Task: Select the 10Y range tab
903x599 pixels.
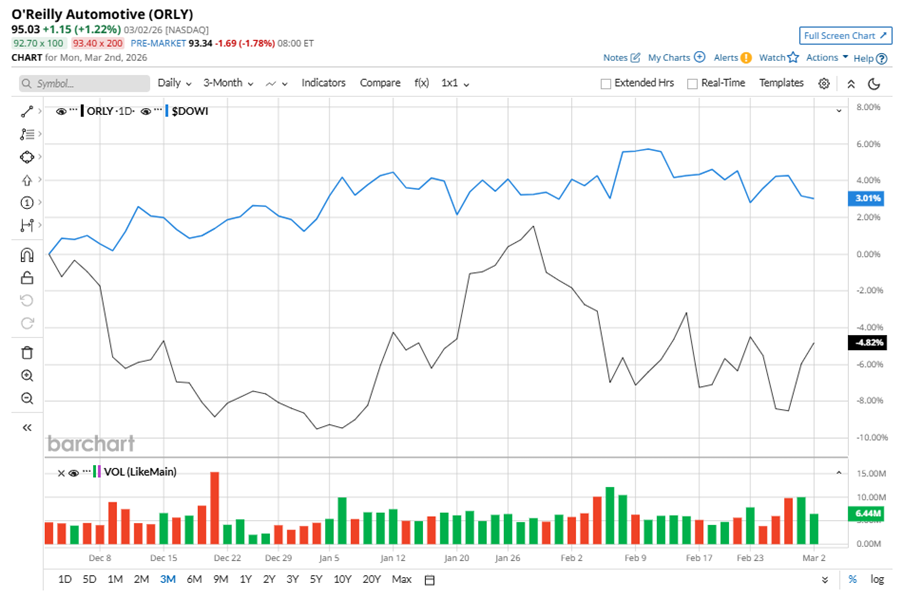Action: coord(342,579)
